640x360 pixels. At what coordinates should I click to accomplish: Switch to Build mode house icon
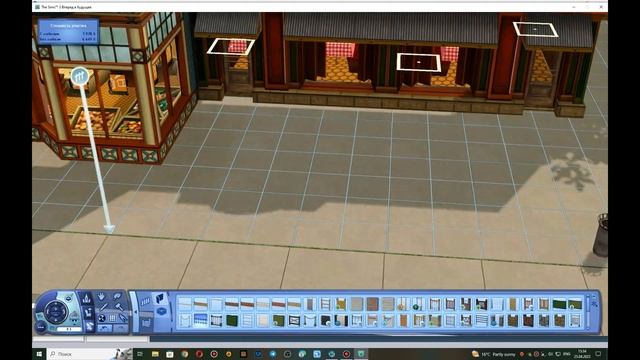point(89,327)
